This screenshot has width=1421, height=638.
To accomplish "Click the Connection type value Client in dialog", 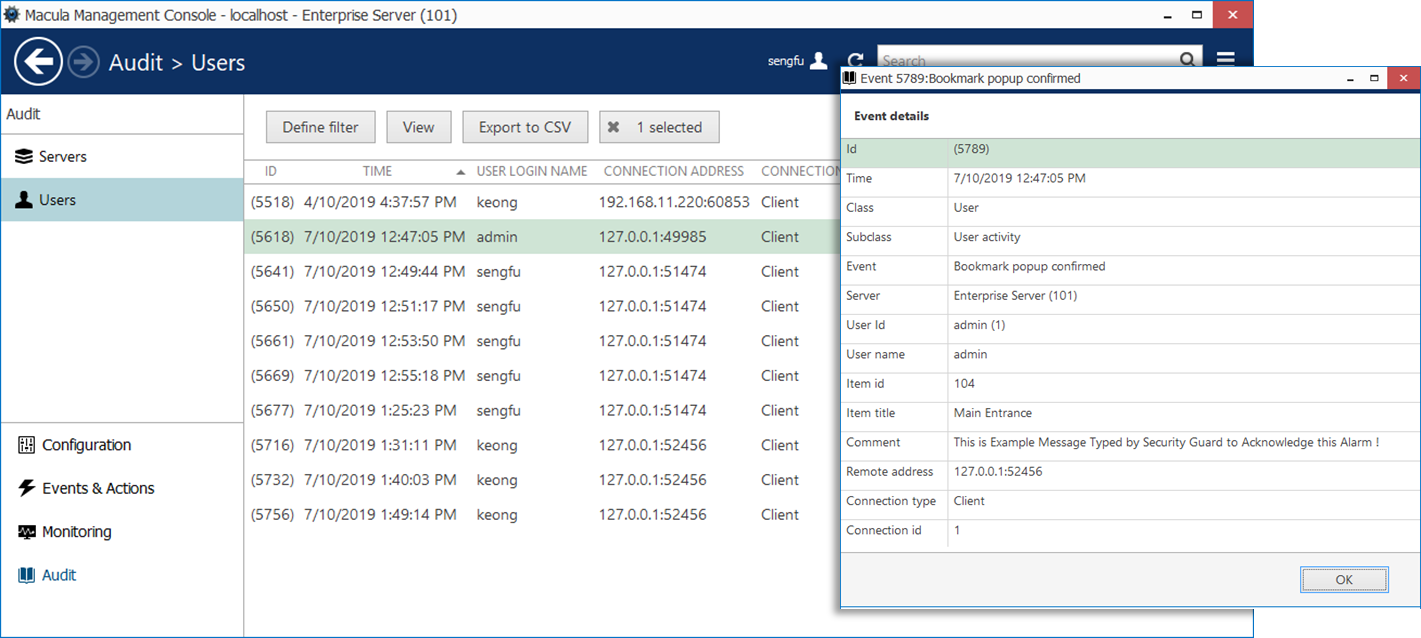I will coord(970,501).
